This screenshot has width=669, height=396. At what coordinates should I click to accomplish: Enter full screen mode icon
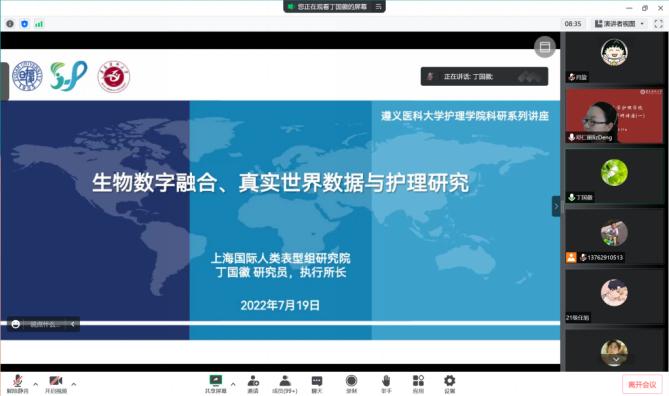(x=658, y=24)
